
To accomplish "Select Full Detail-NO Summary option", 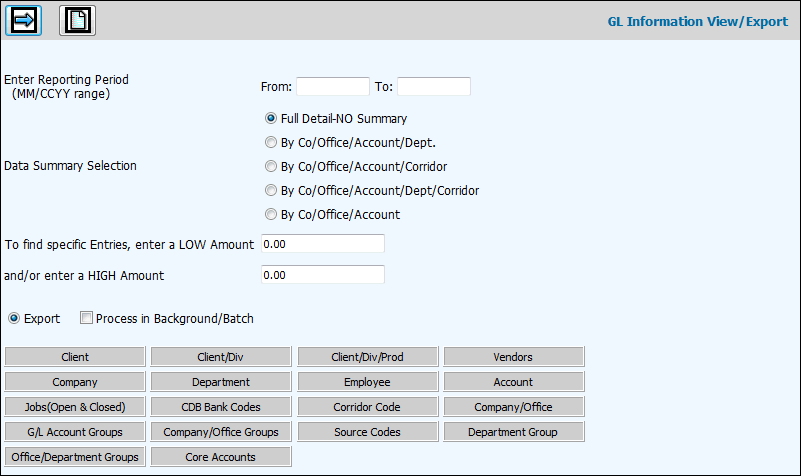I will click(271, 118).
